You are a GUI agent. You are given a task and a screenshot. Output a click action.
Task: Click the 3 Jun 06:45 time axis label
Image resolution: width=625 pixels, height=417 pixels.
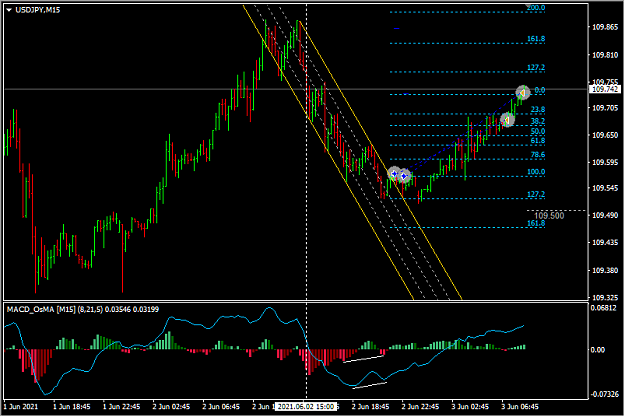click(x=520, y=407)
